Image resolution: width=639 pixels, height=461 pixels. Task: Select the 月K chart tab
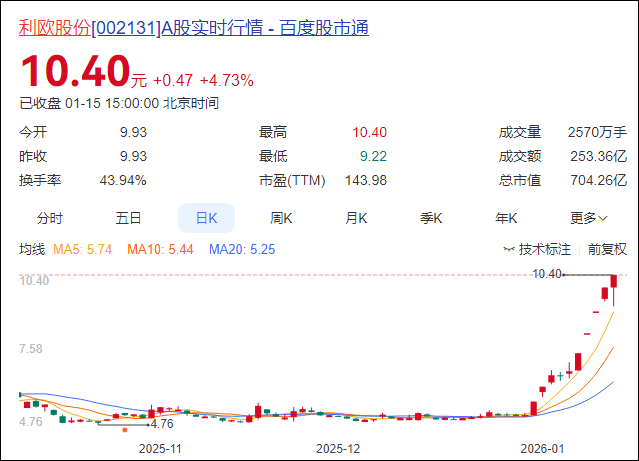(356, 218)
